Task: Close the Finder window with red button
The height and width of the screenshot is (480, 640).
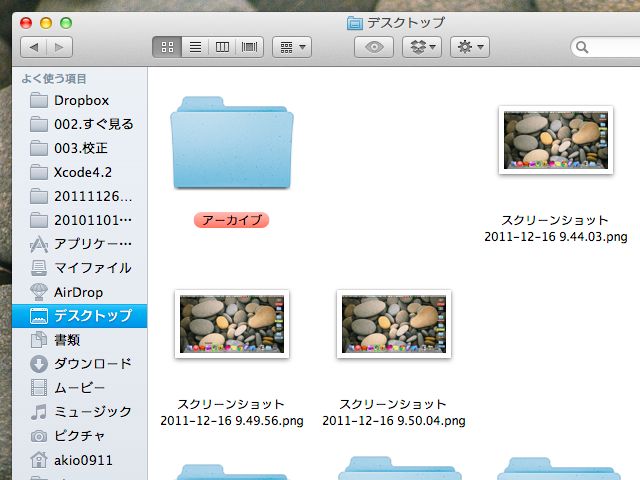Action: pyautogui.click(x=26, y=23)
